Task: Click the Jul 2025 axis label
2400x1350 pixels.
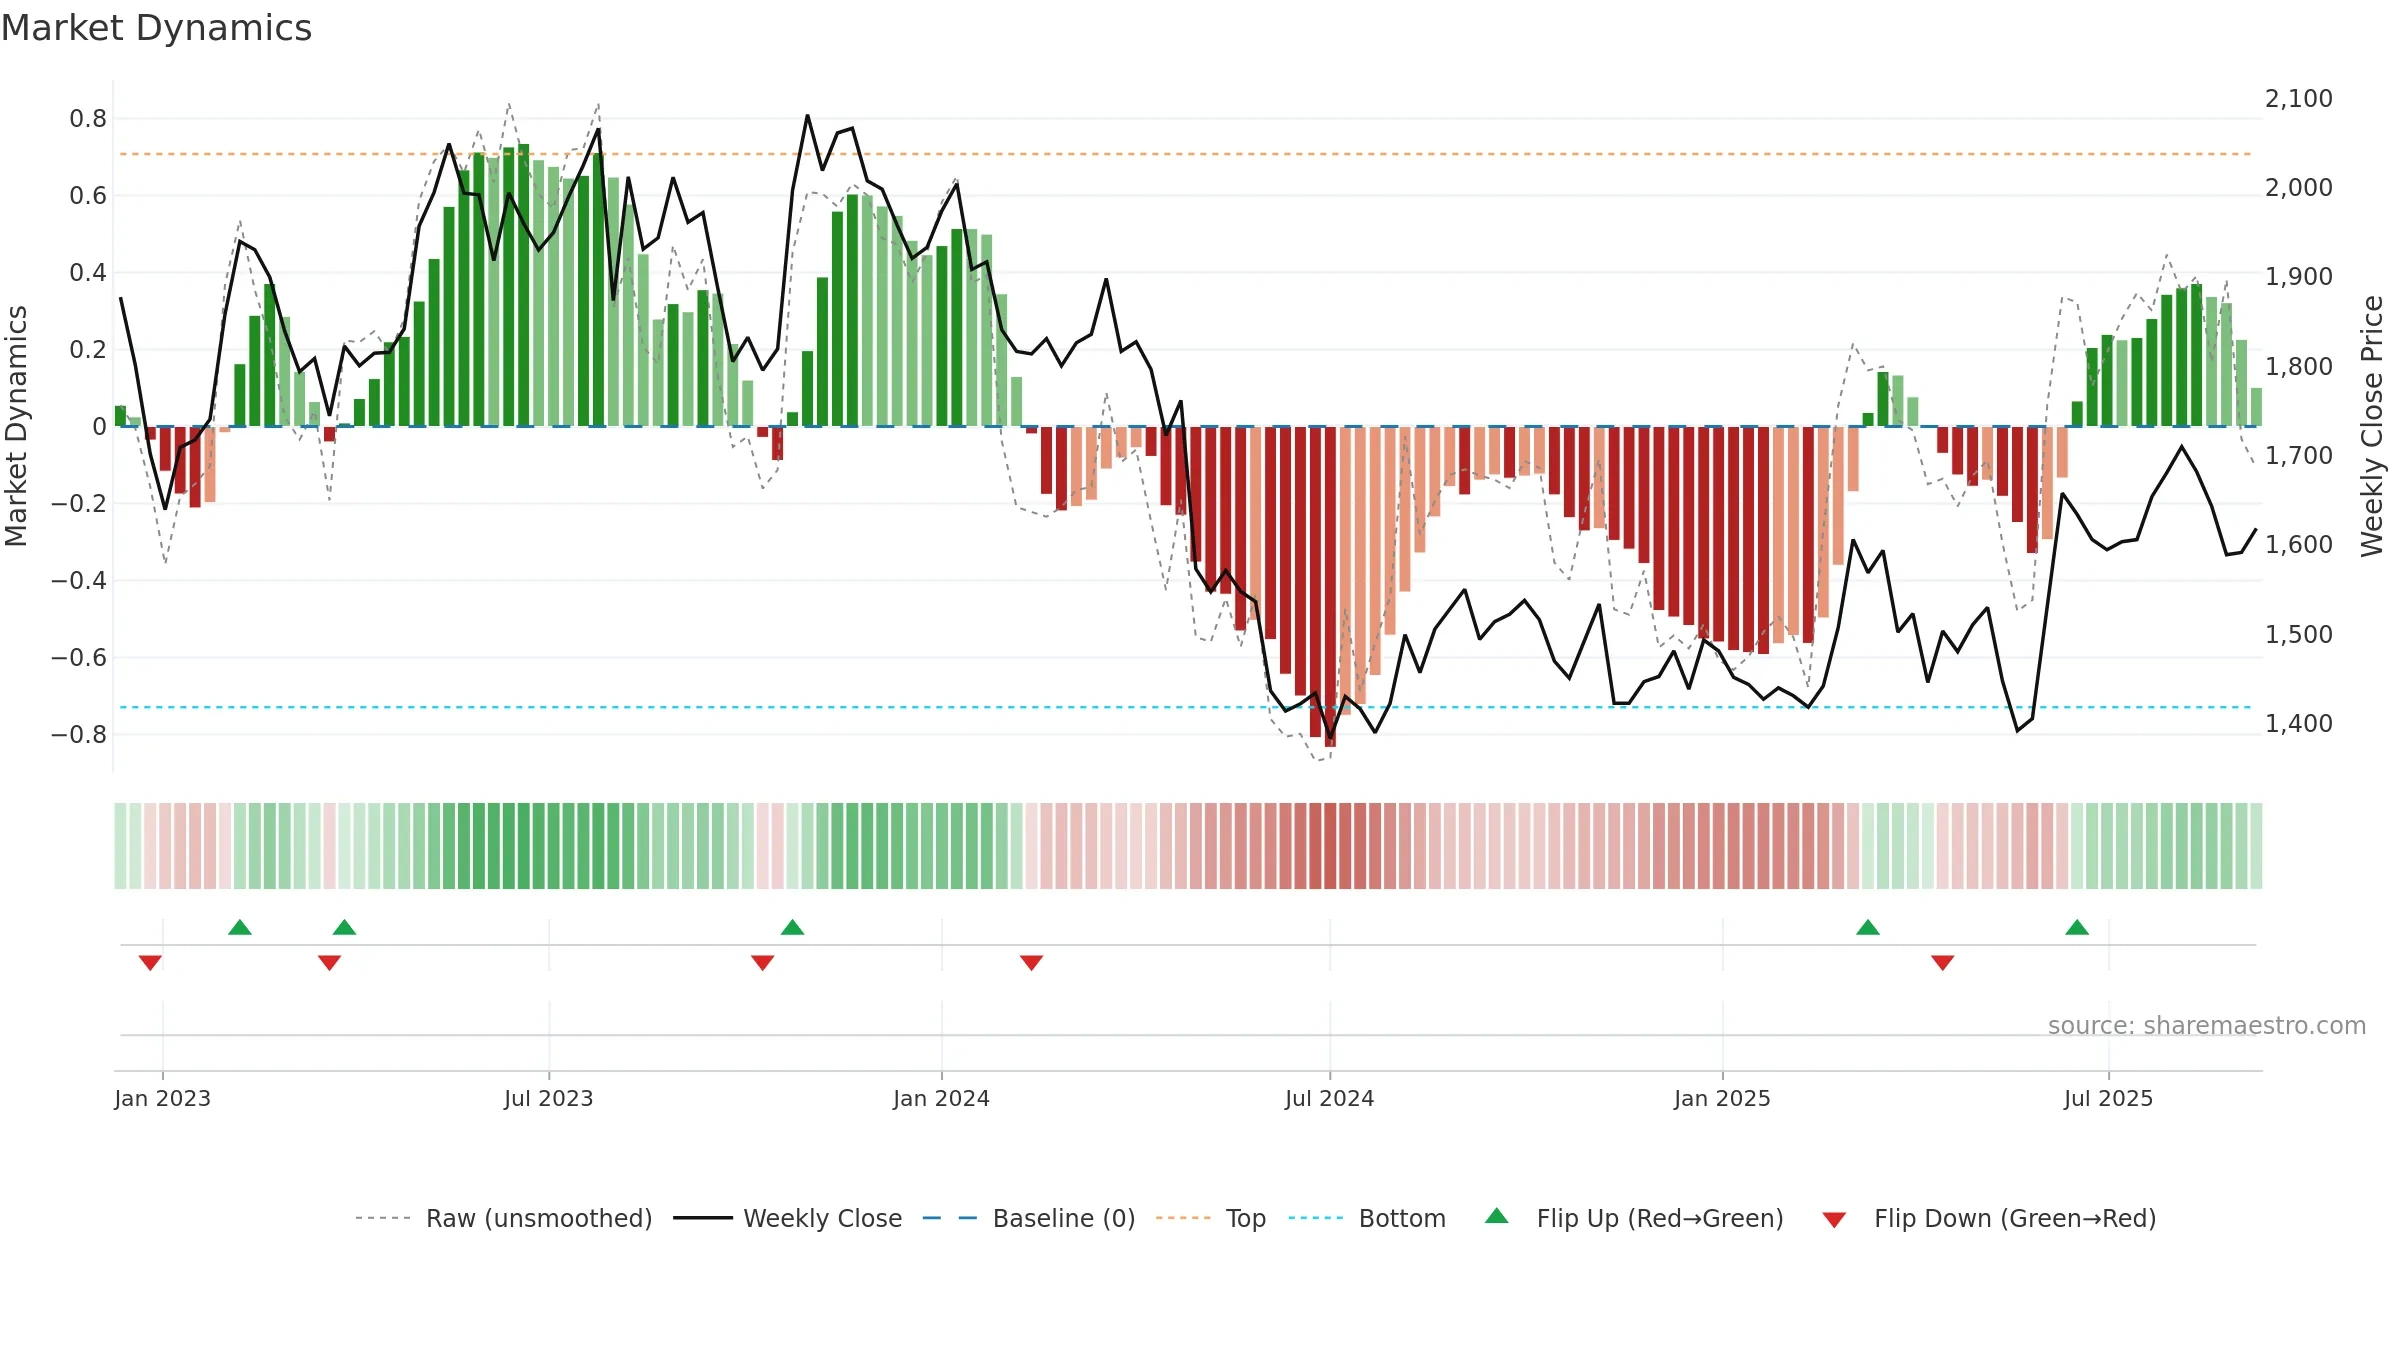Action: point(2109,1098)
